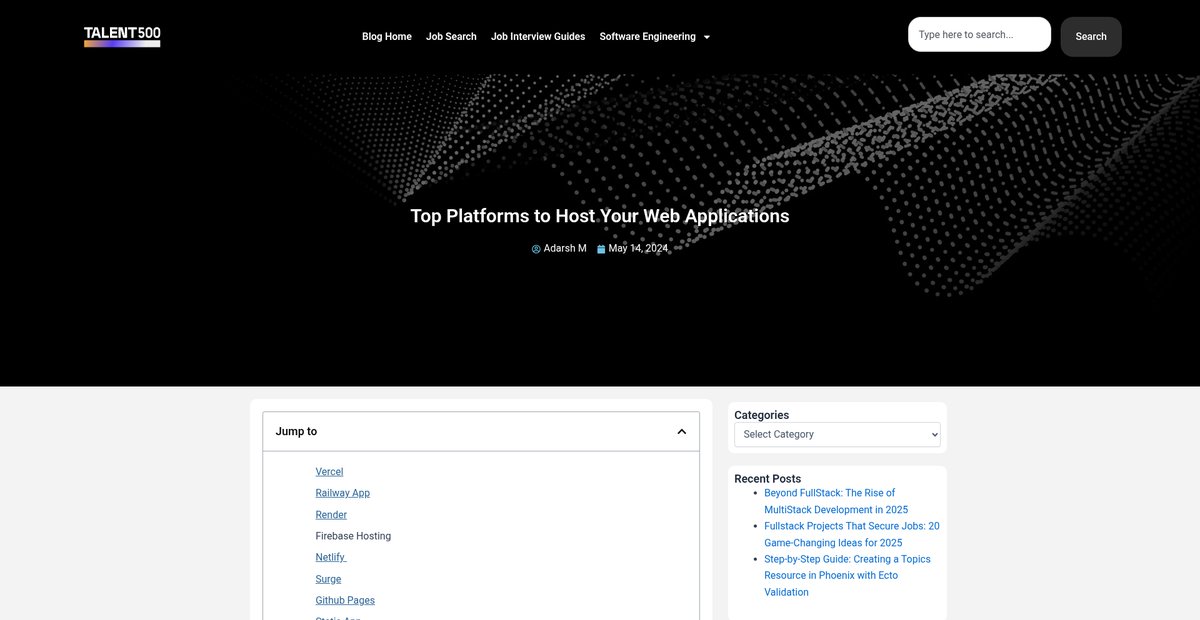Open the Job Search menu item
1200x620 pixels.
451,37
